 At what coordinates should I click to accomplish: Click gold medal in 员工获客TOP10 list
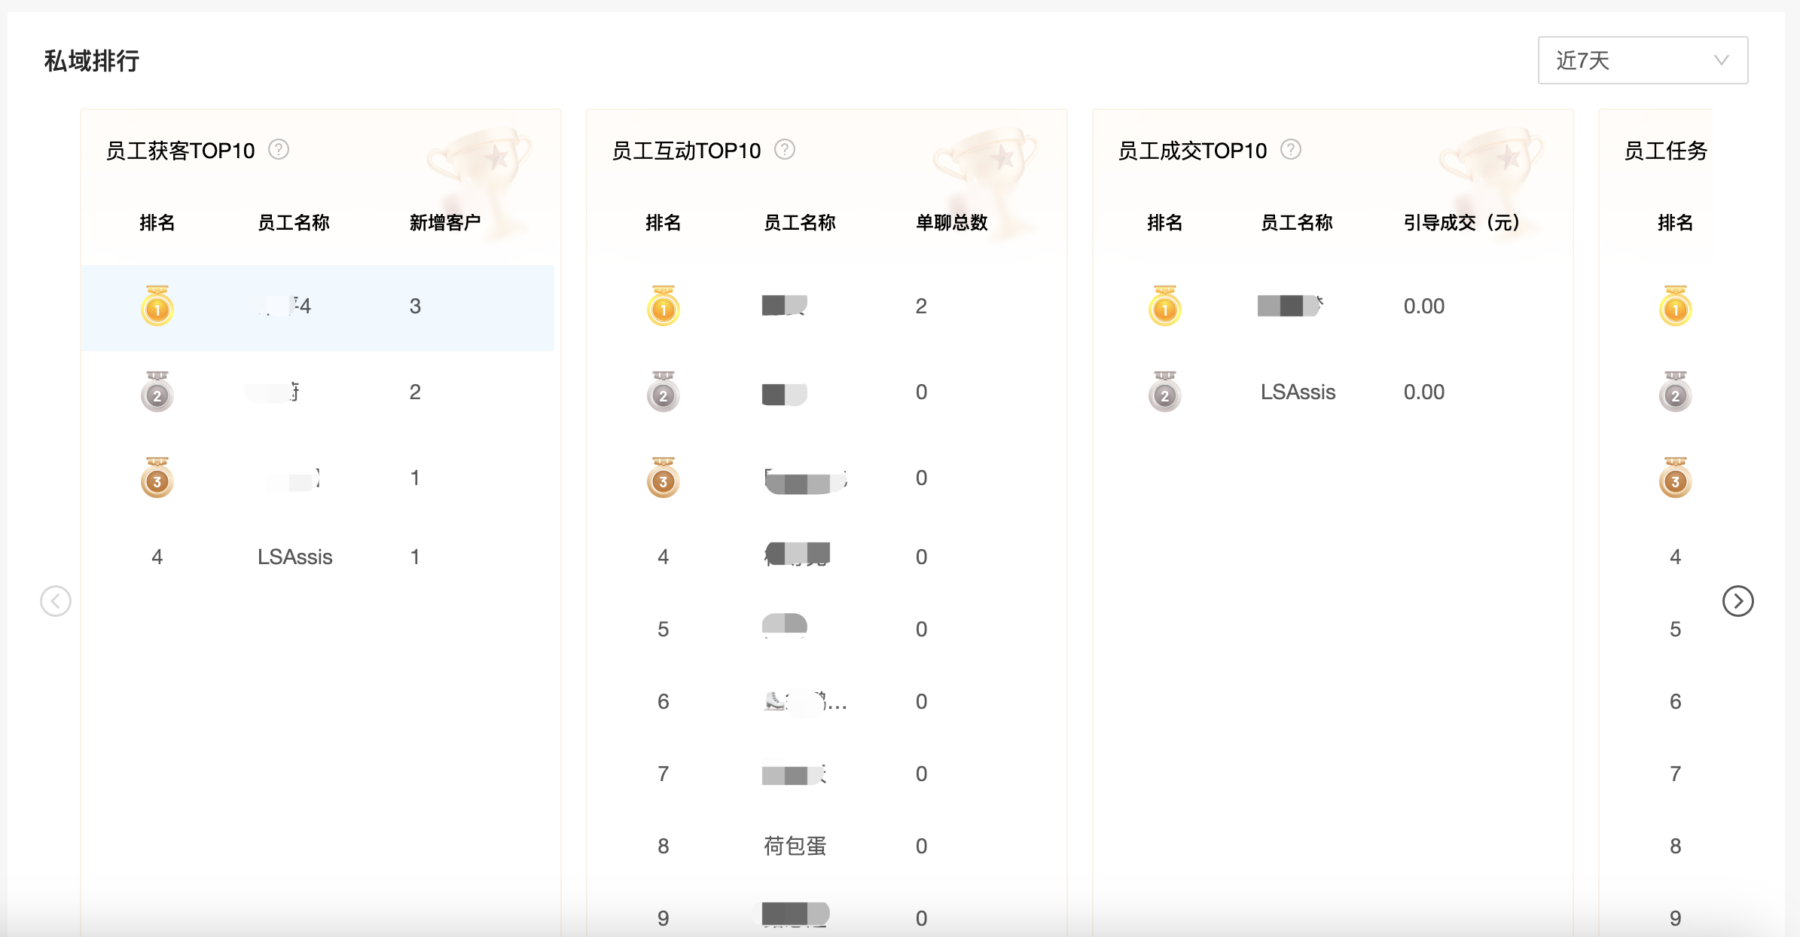(x=157, y=306)
